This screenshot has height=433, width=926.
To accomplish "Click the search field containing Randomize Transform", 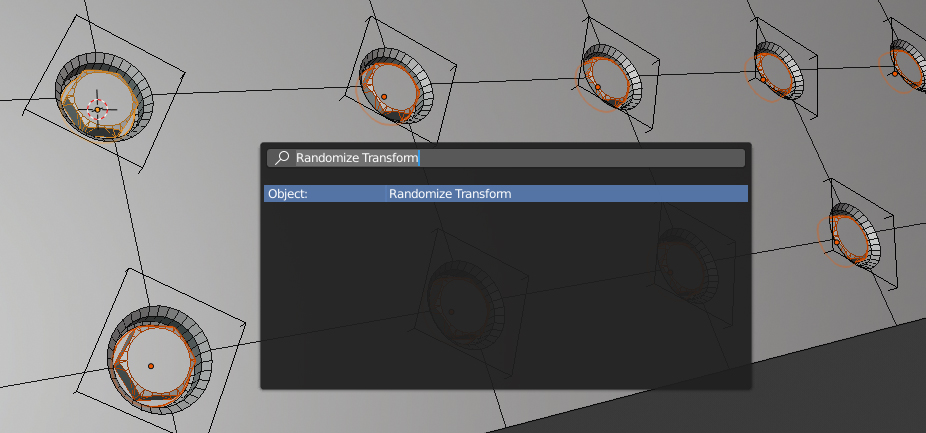I will click(x=506, y=158).
